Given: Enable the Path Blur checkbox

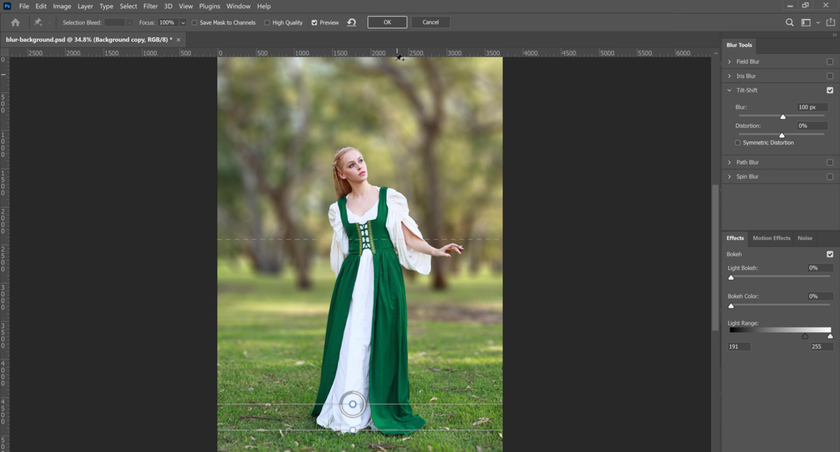Looking at the screenshot, I should [x=830, y=162].
